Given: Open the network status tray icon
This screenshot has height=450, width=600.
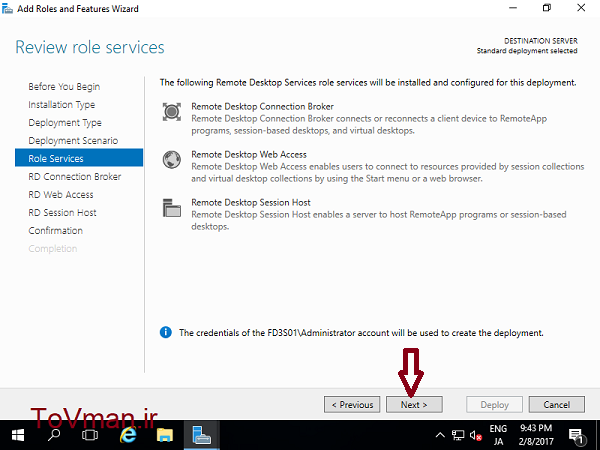Looking at the screenshot, I should 458,435.
